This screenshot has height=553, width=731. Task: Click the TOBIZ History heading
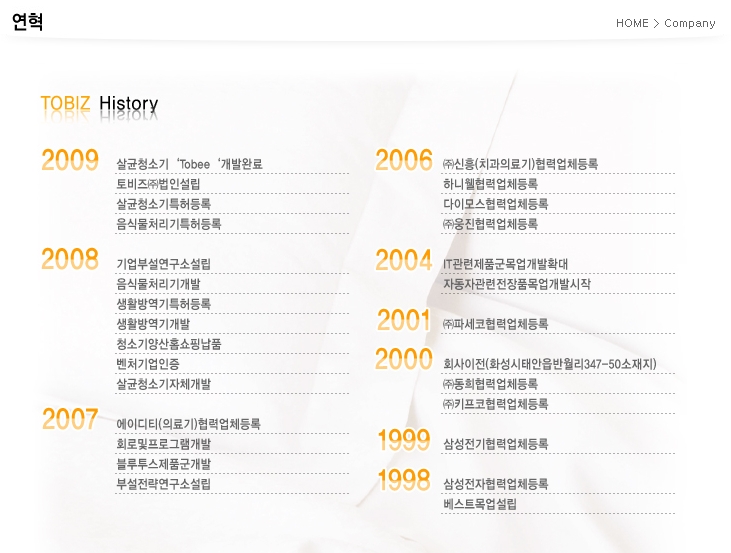click(x=99, y=104)
